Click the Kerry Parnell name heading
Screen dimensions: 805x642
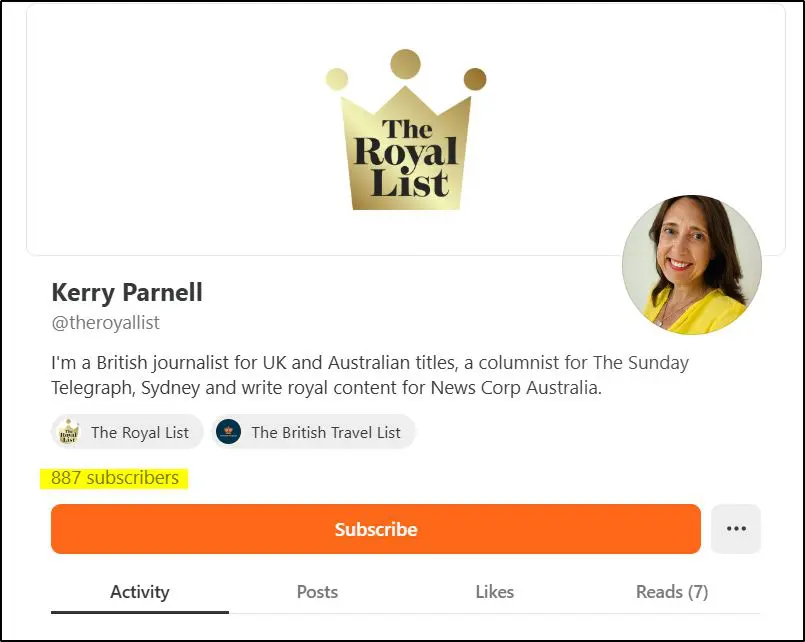(x=127, y=293)
